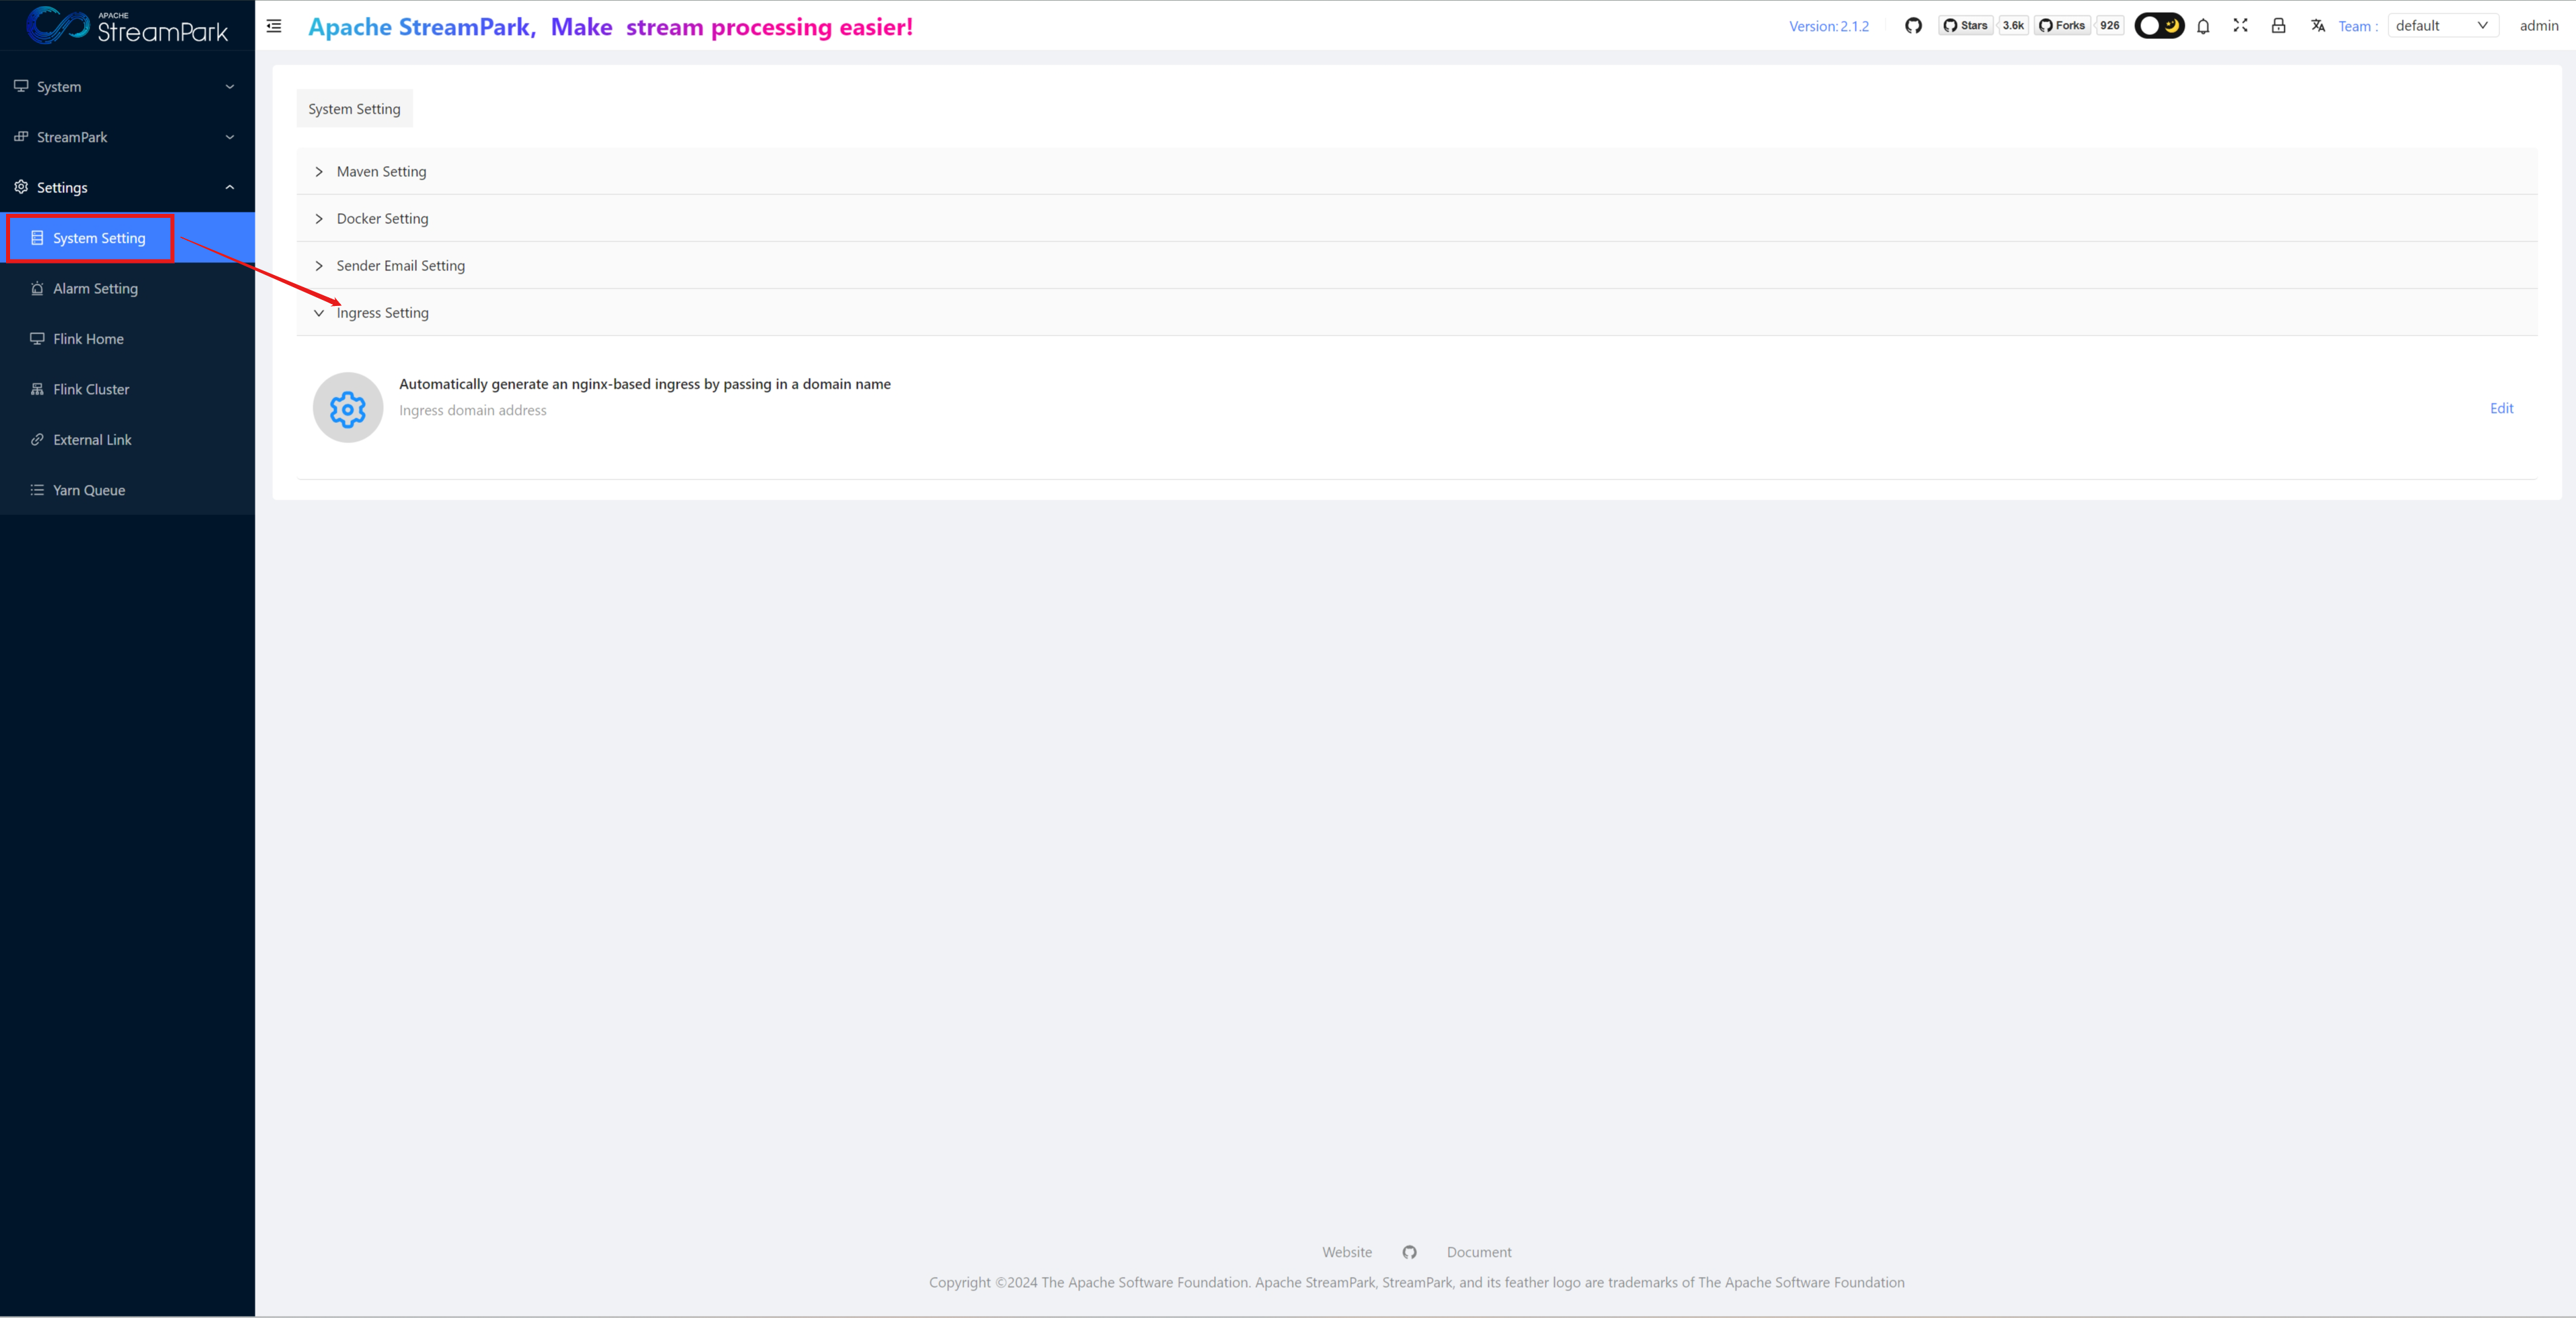Collapse the Ingress Setting panel
This screenshot has width=2576, height=1318.
[x=382, y=312]
